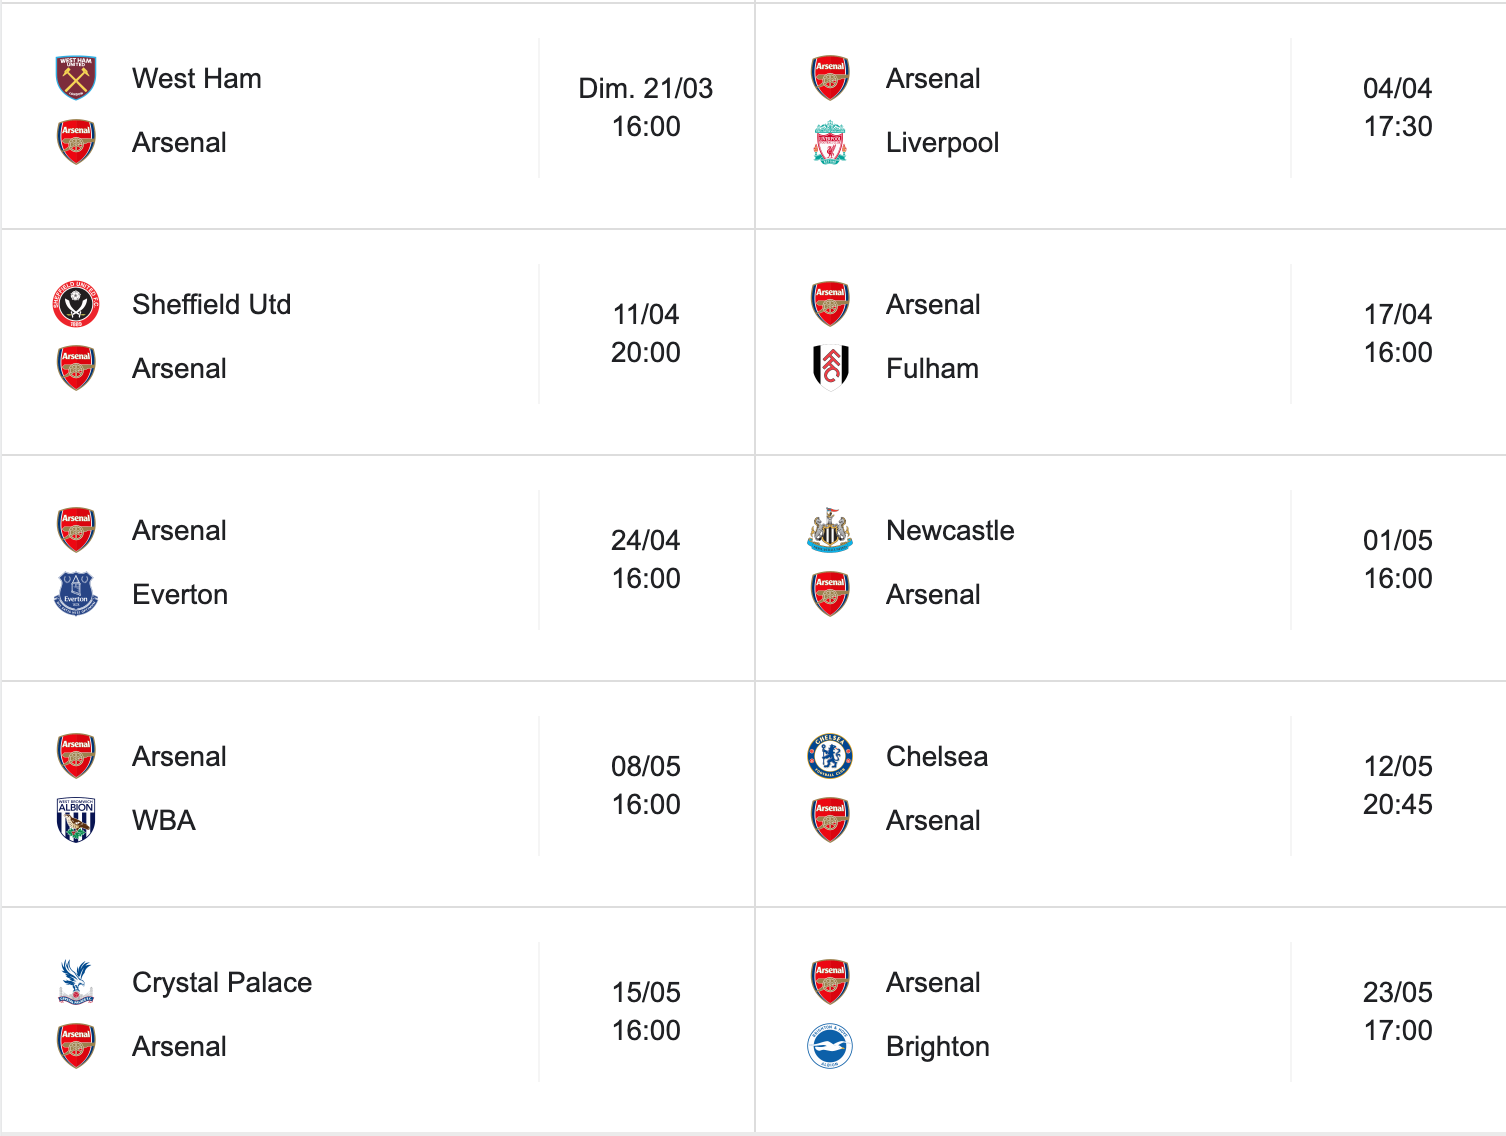1506x1136 pixels.
Task: Click the West Ham club crest
Action: coord(76,78)
